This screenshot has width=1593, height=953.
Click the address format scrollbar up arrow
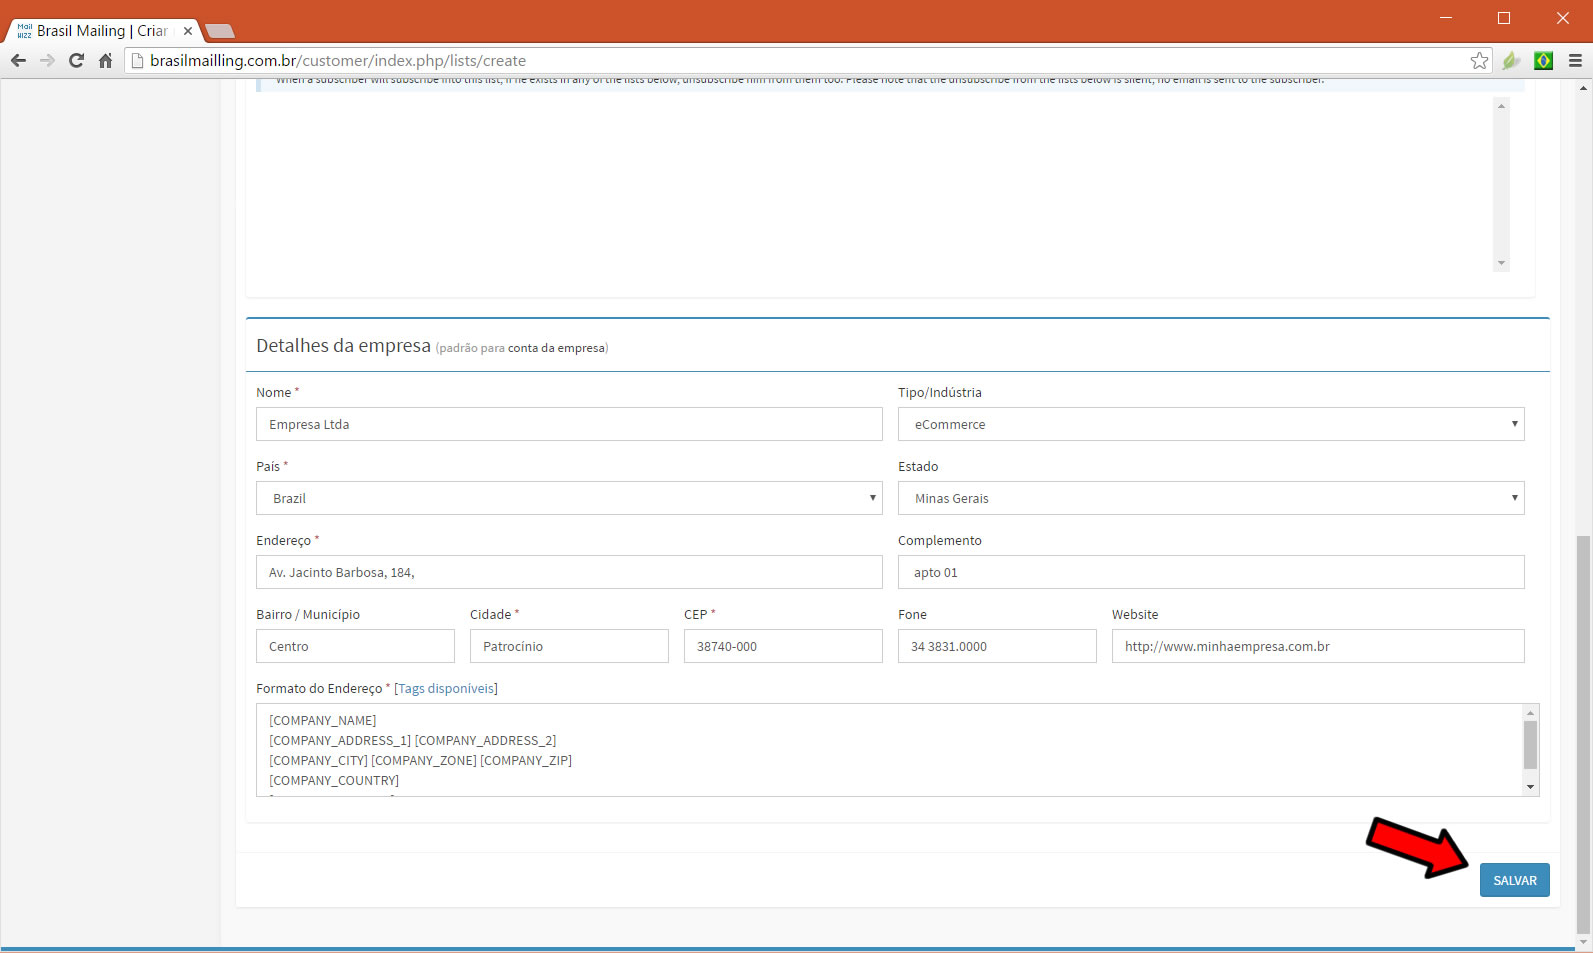pos(1530,713)
